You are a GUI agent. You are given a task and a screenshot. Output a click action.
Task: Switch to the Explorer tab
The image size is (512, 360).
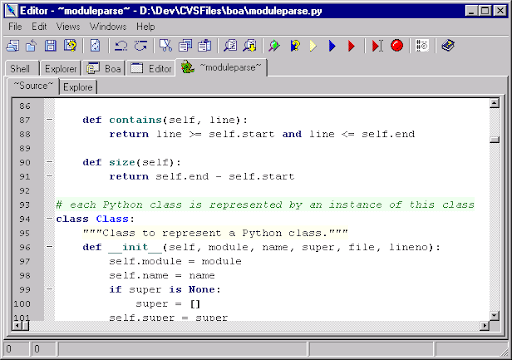point(61,69)
